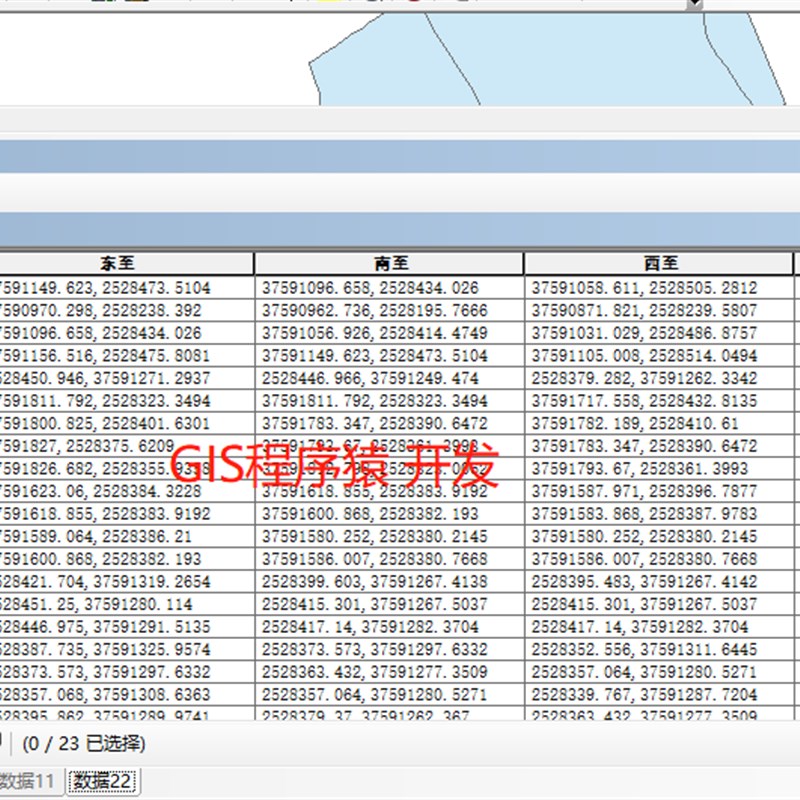Select 西至 cell 37591058.611, 2528505.2812

659,288
